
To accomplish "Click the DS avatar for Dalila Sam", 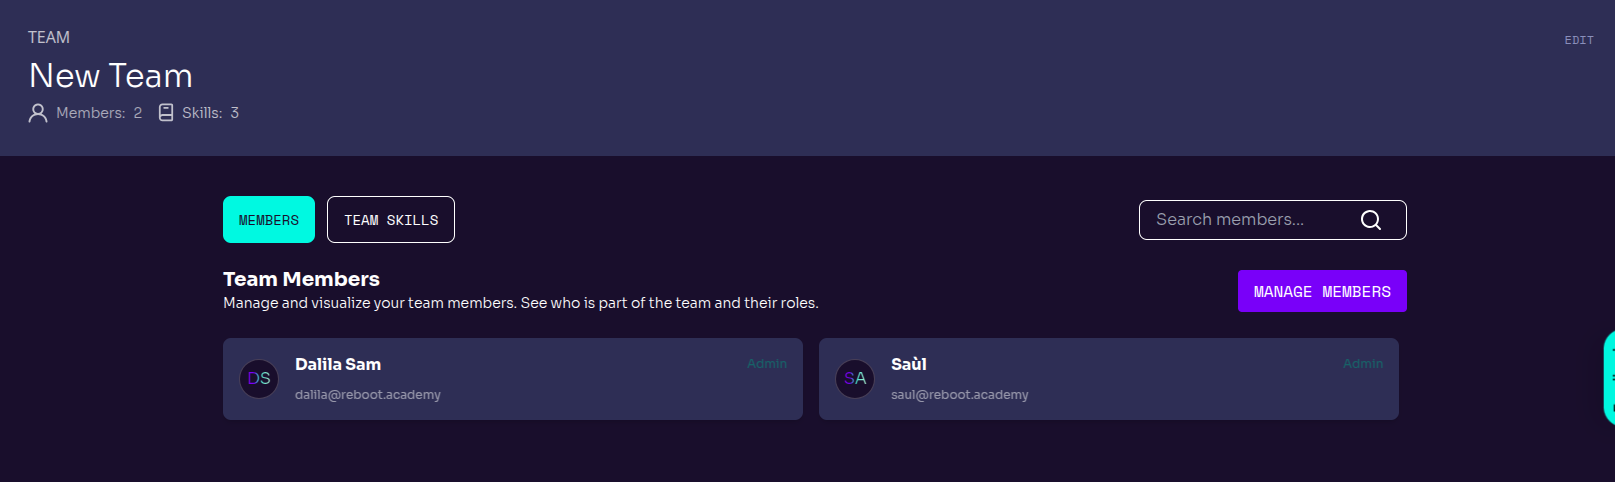I will [x=259, y=379].
